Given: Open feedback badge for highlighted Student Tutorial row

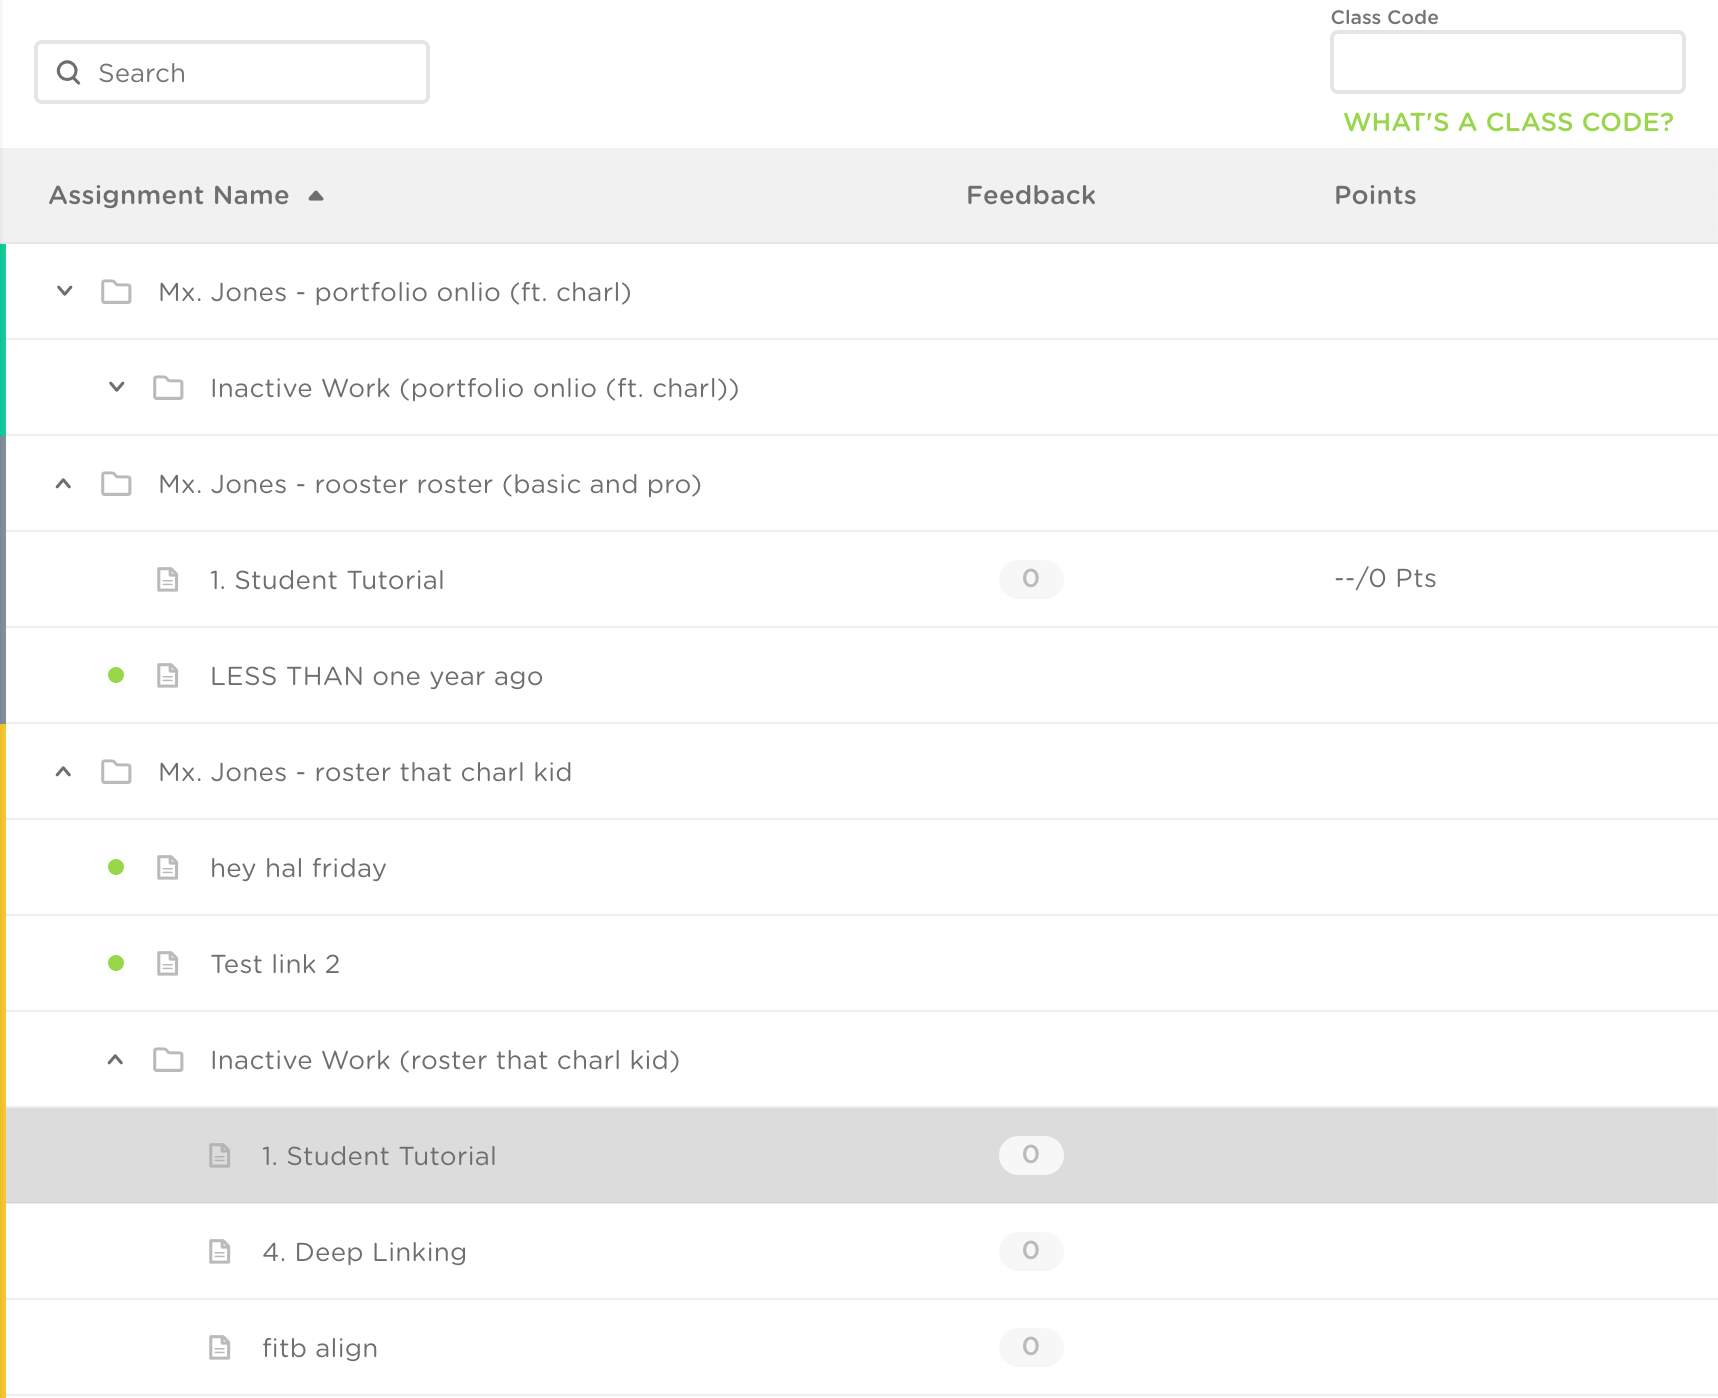Looking at the screenshot, I should point(1030,1155).
